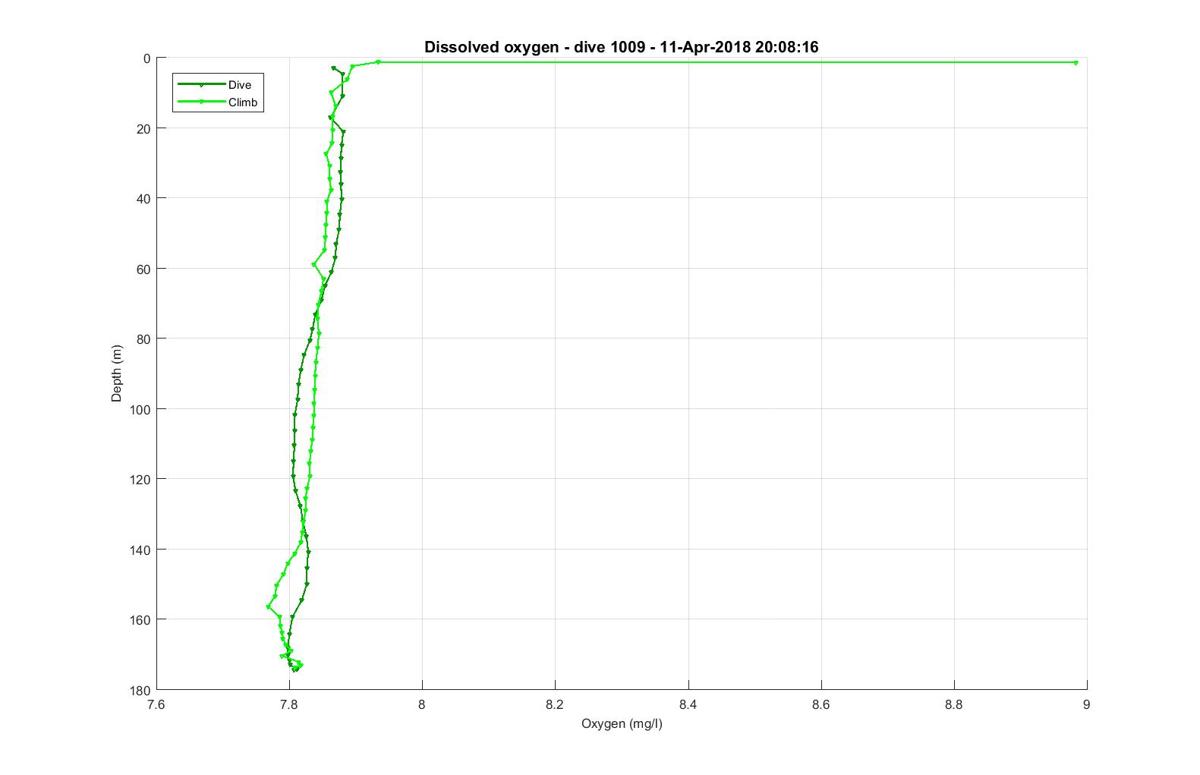
Task: Click the x-axis tick label 8.4
Action: coord(688,704)
